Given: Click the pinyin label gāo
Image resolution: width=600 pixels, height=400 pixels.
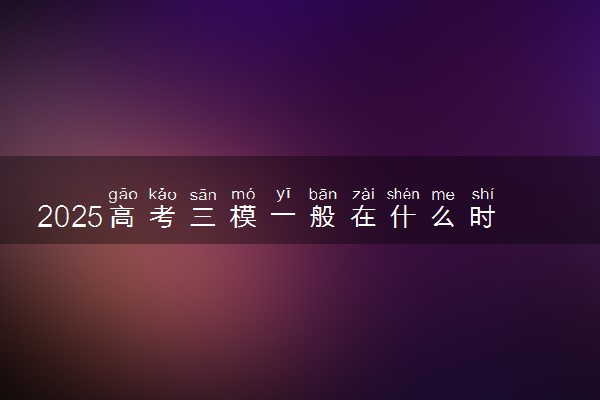Looking at the screenshot, I should click(123, 195).
